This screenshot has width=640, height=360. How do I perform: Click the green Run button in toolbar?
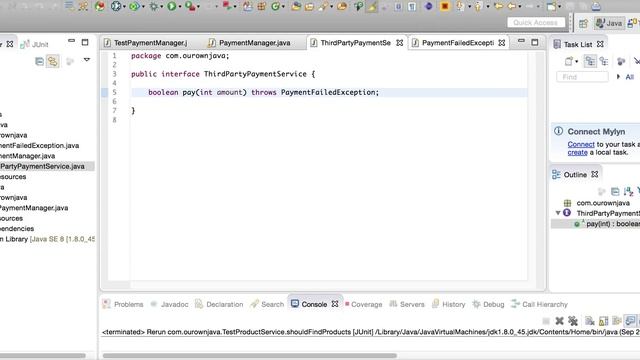click(171, 6)
